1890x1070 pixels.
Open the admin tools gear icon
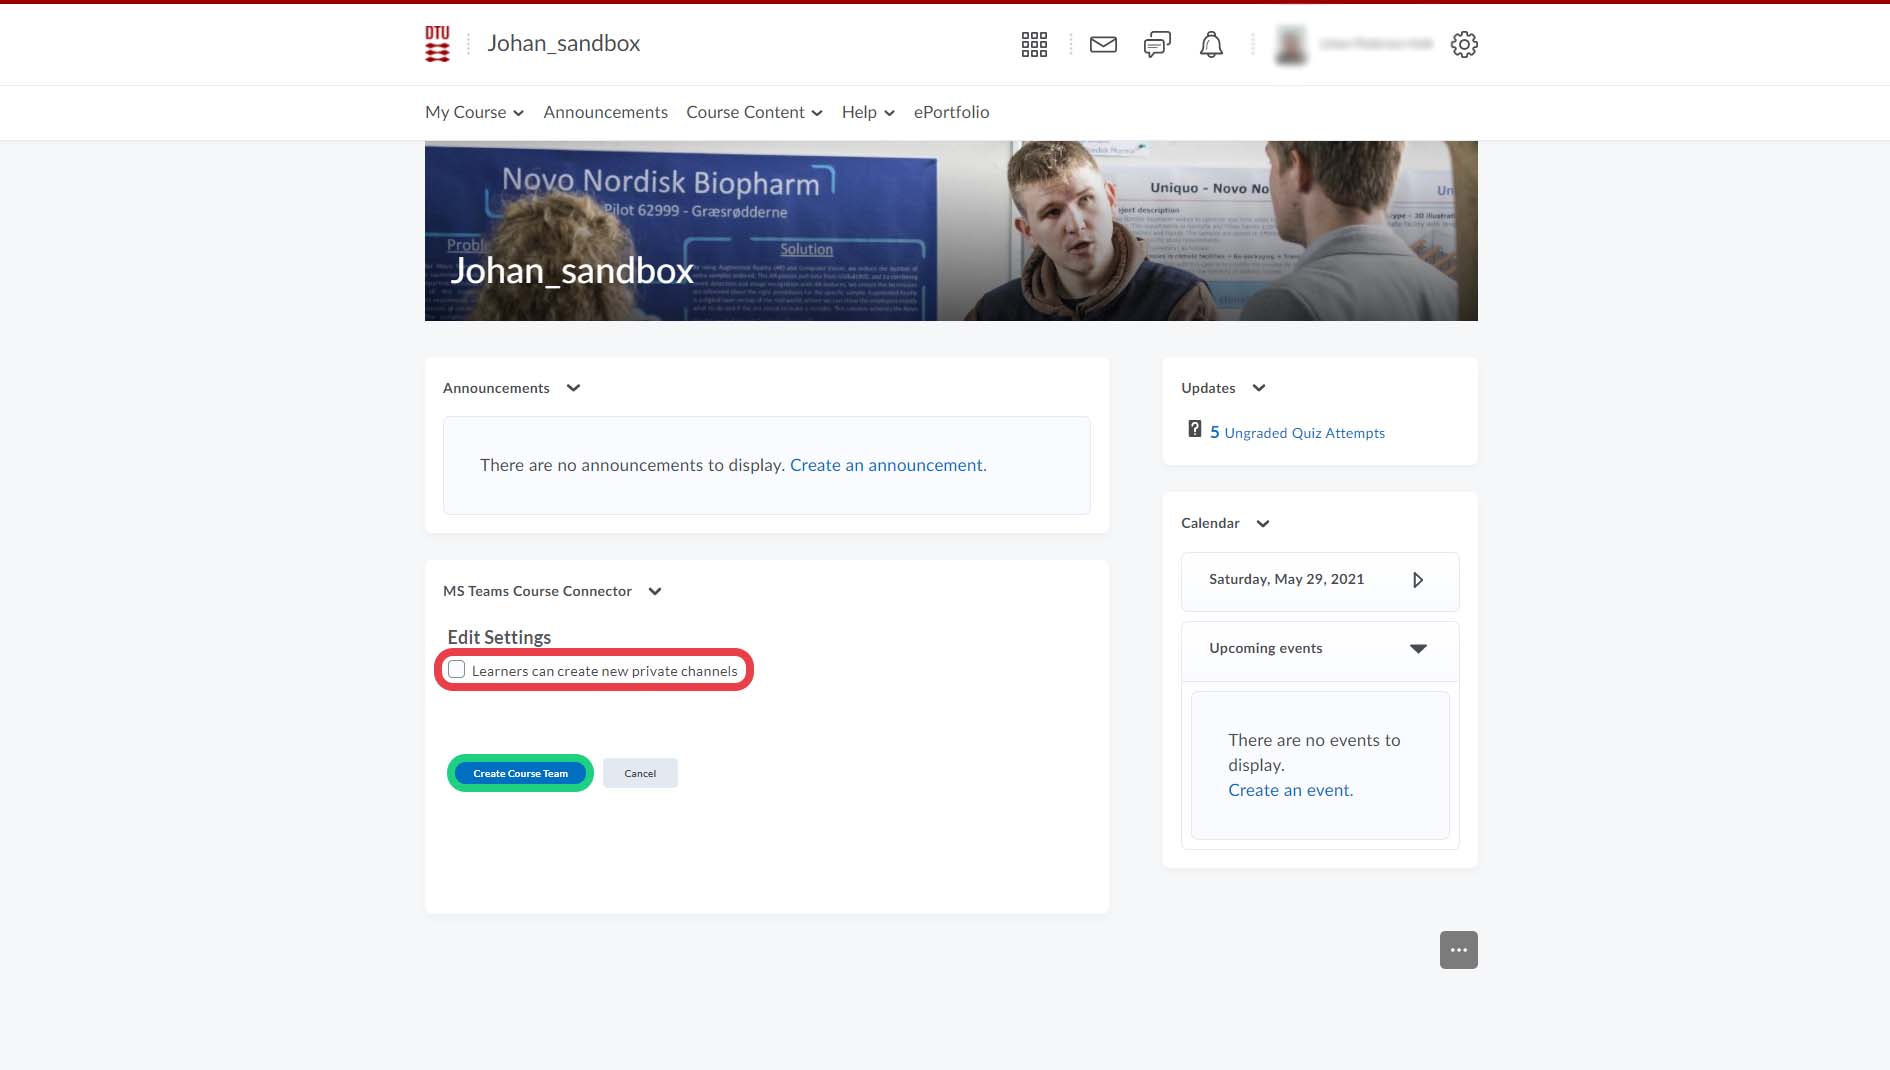(1464, 44)
